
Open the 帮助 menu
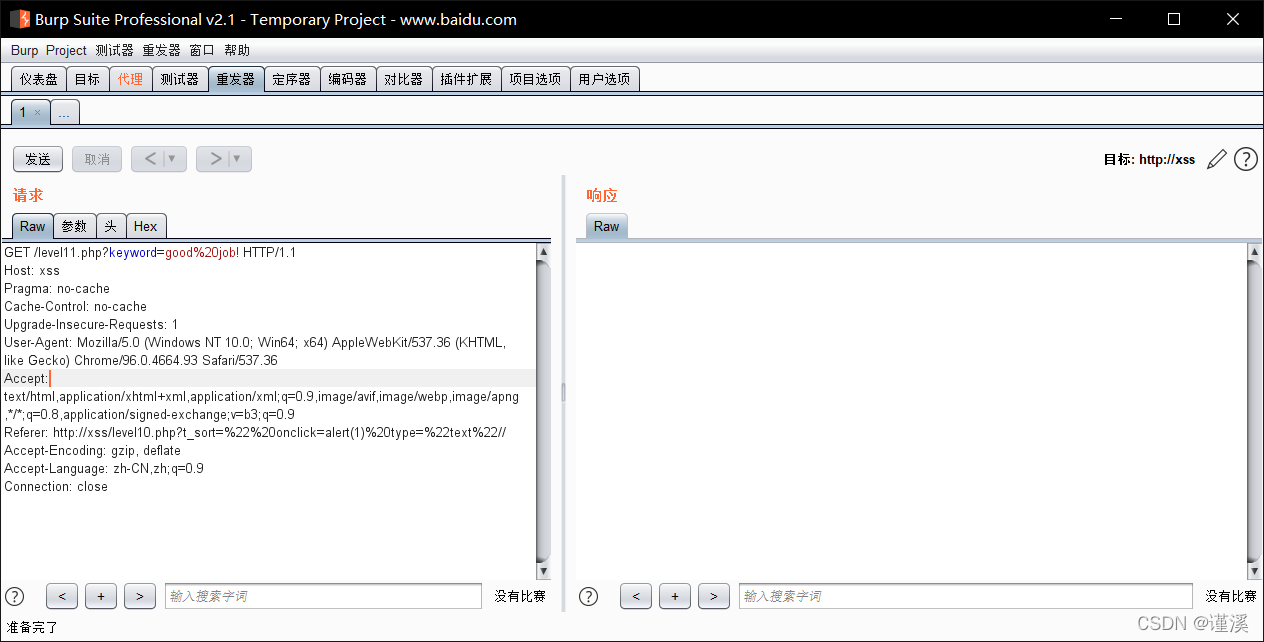pos(237,50)
